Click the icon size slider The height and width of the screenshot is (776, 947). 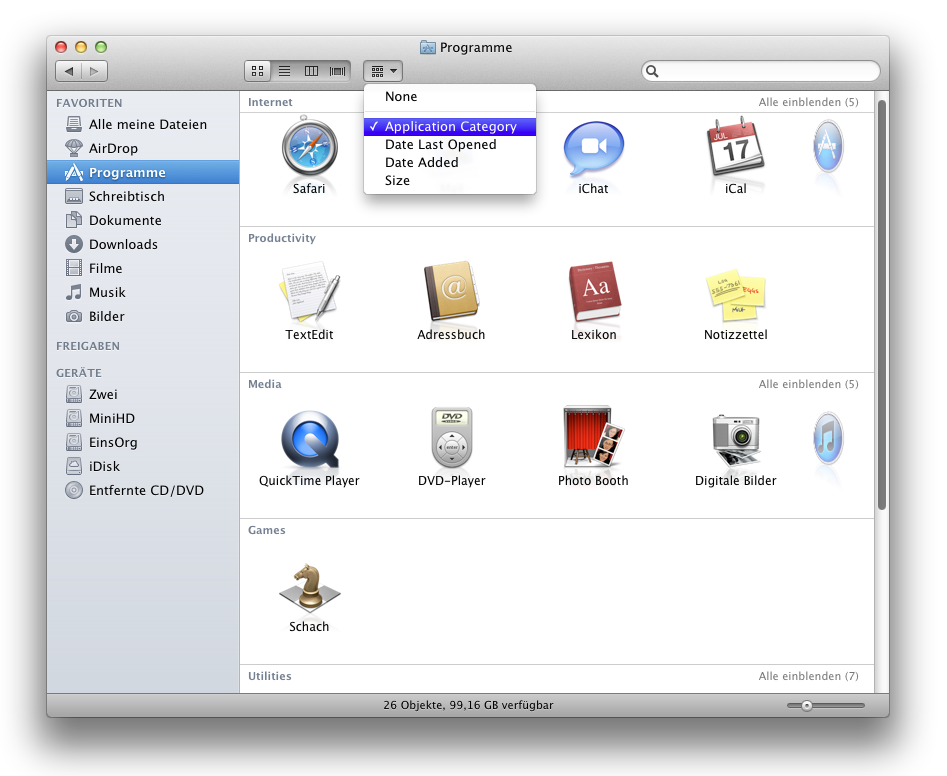825,705
